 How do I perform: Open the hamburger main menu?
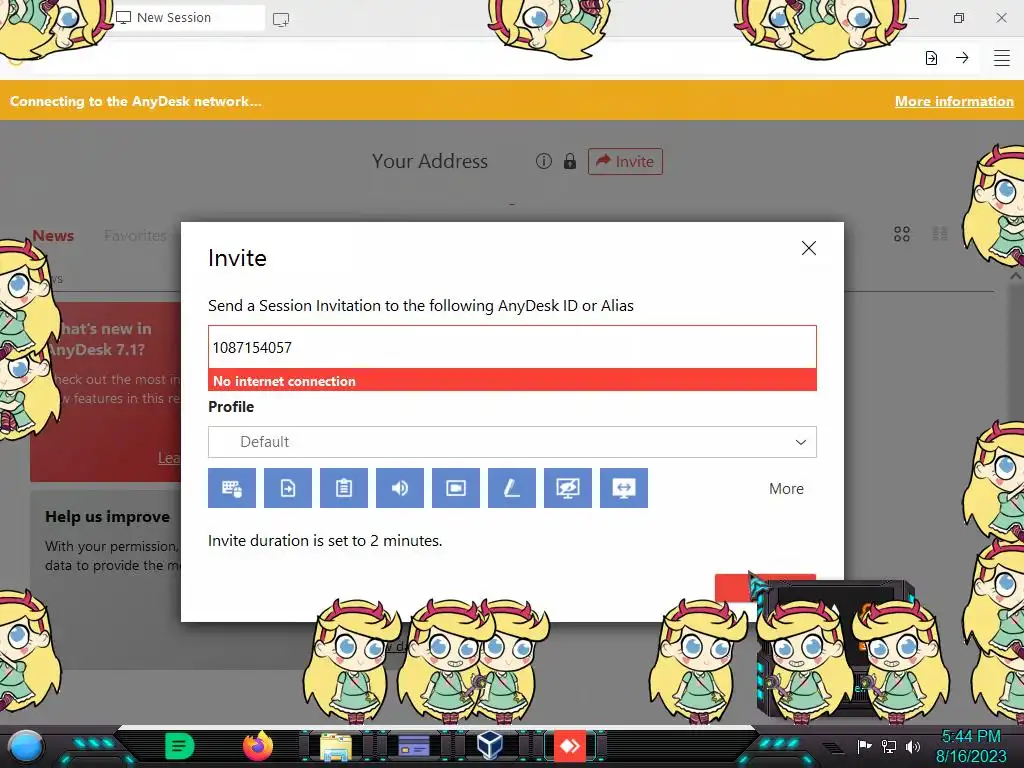[1002, 58]
